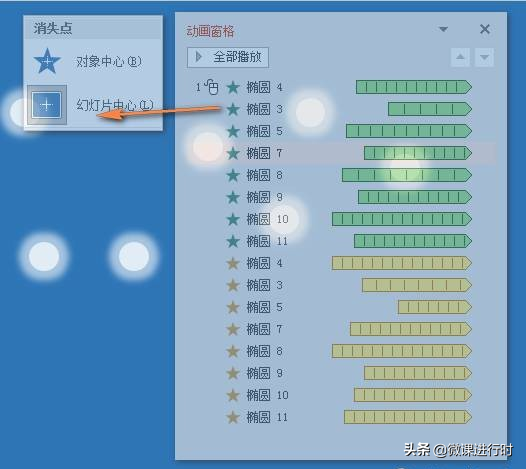
Task: Click the gold star icon beside yellow-bar 椭圆 3
Action: [233, 285]
